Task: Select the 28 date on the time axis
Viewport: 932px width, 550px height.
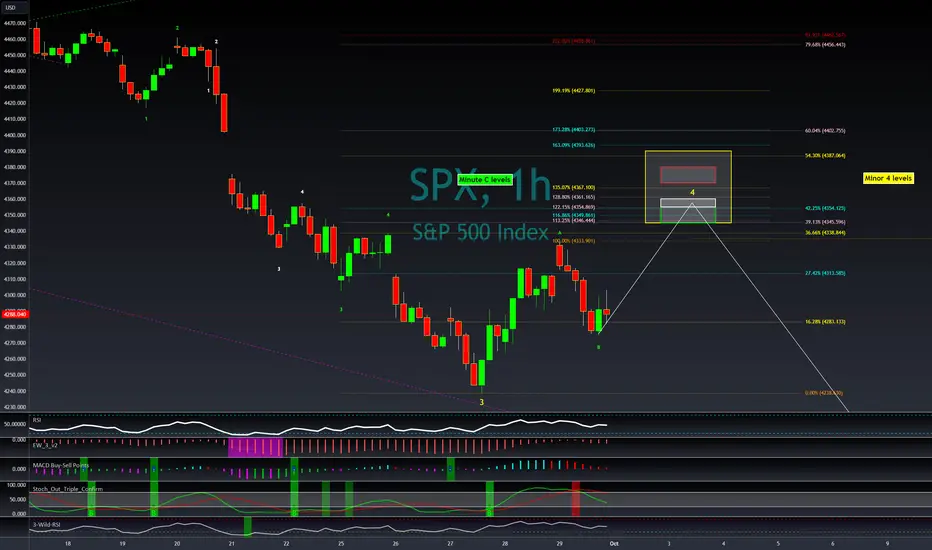Action: 505,543
